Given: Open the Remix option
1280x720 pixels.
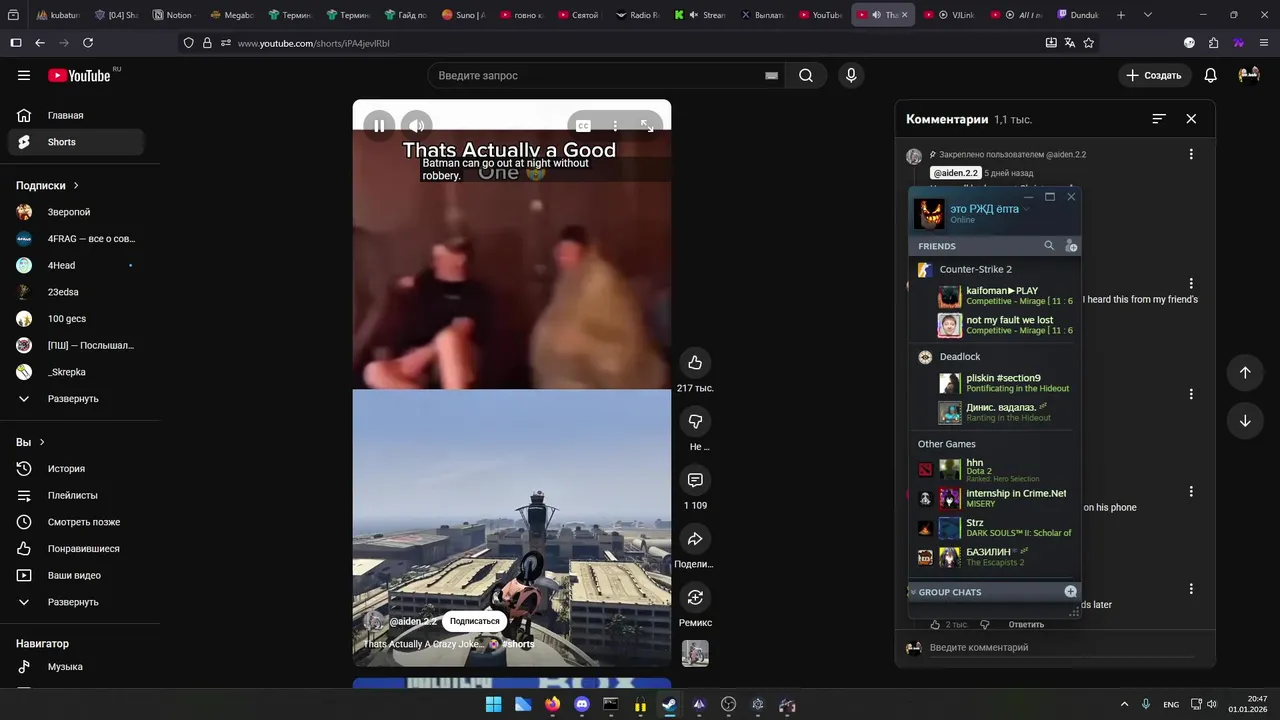Looking at the screenshot, I should click(695, 597).
